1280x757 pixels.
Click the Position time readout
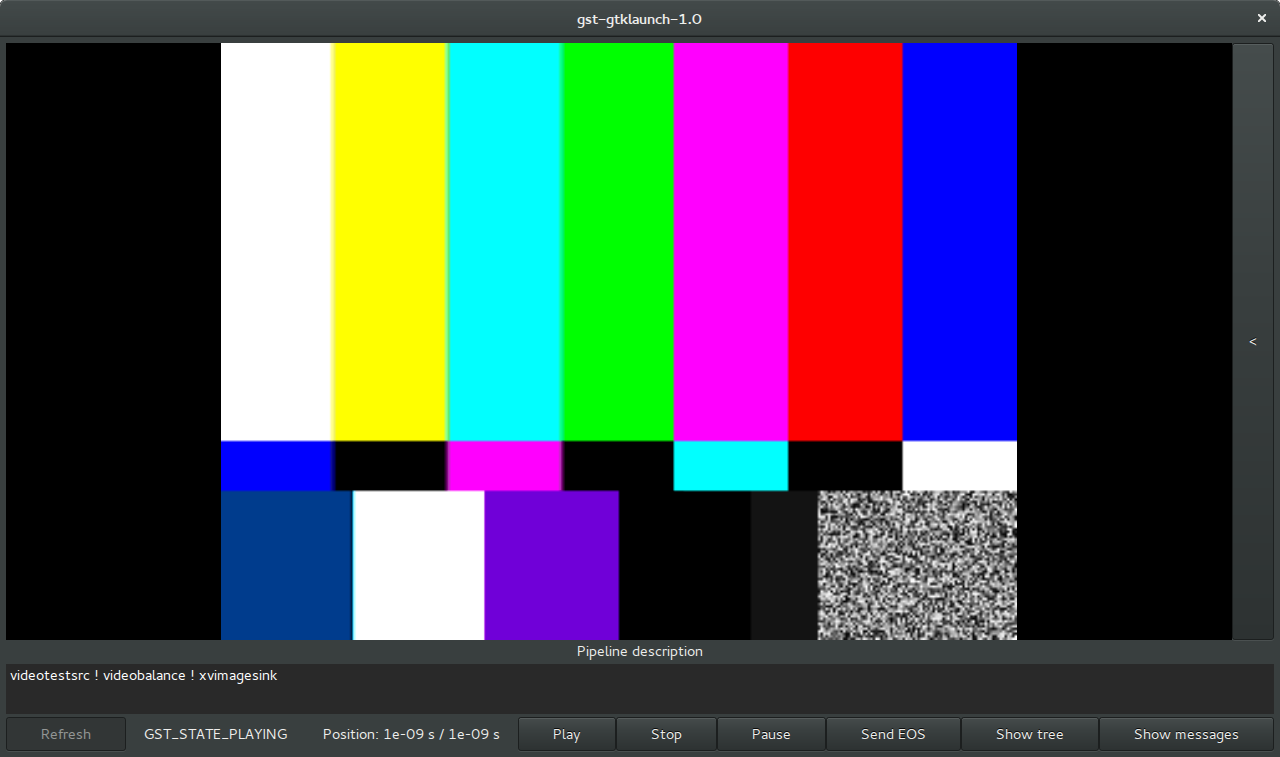(411, 733)
